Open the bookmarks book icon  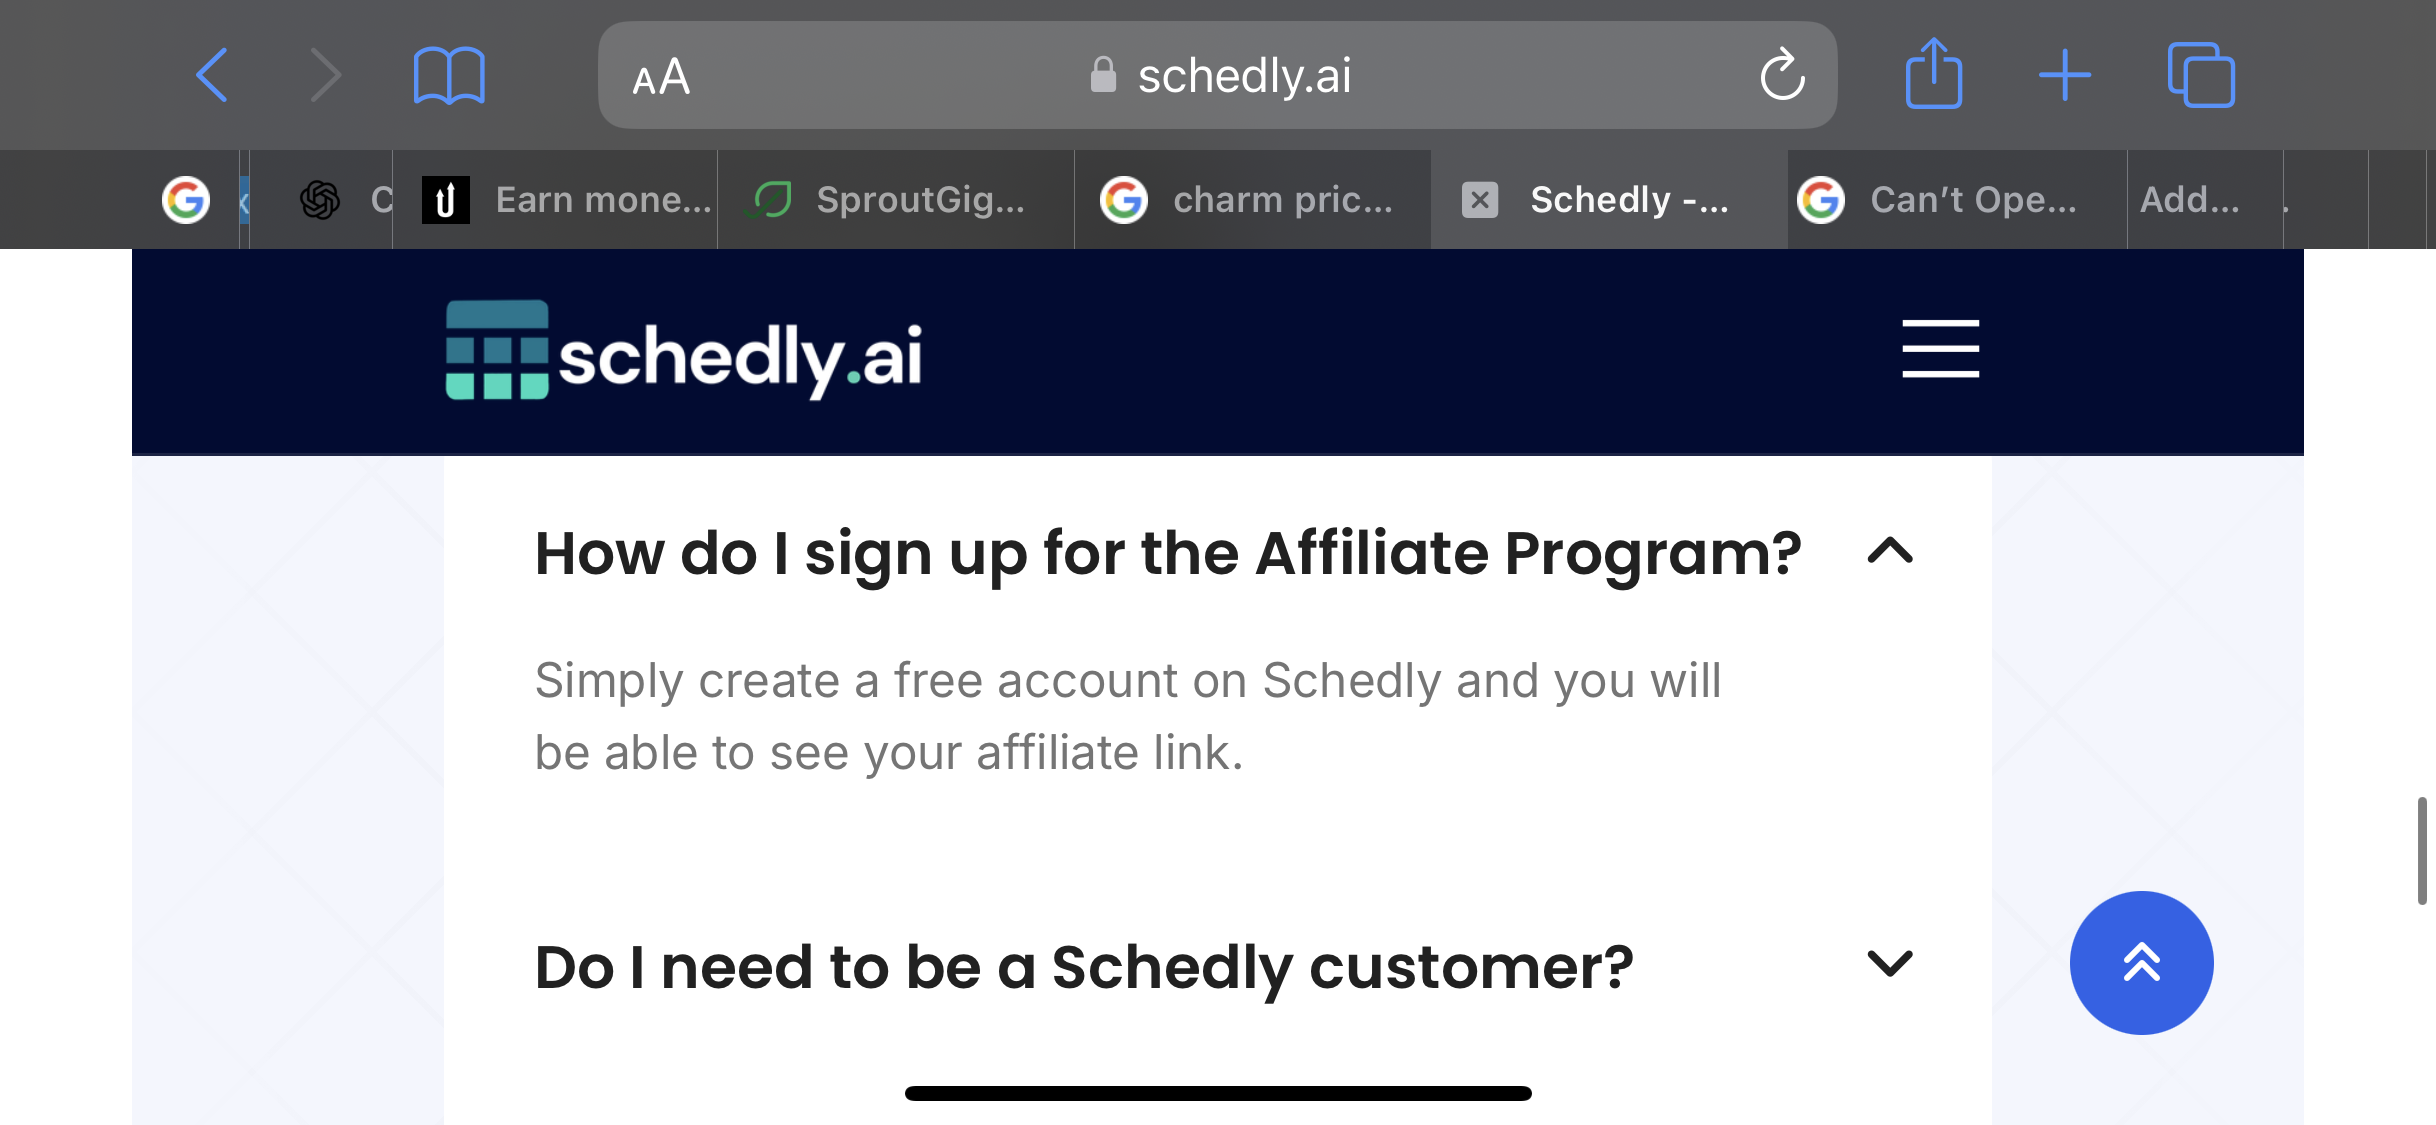pos(449,75)
